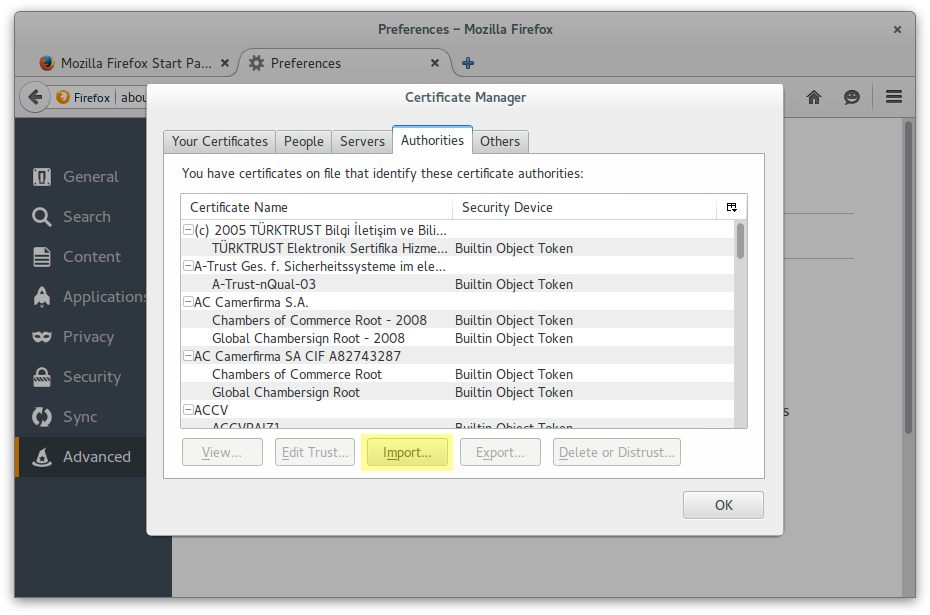Image resolution: width=930 pixels, height=615 pixels.
Task: Select the Chambers of Commerce Root certificate
Action: 457,374
